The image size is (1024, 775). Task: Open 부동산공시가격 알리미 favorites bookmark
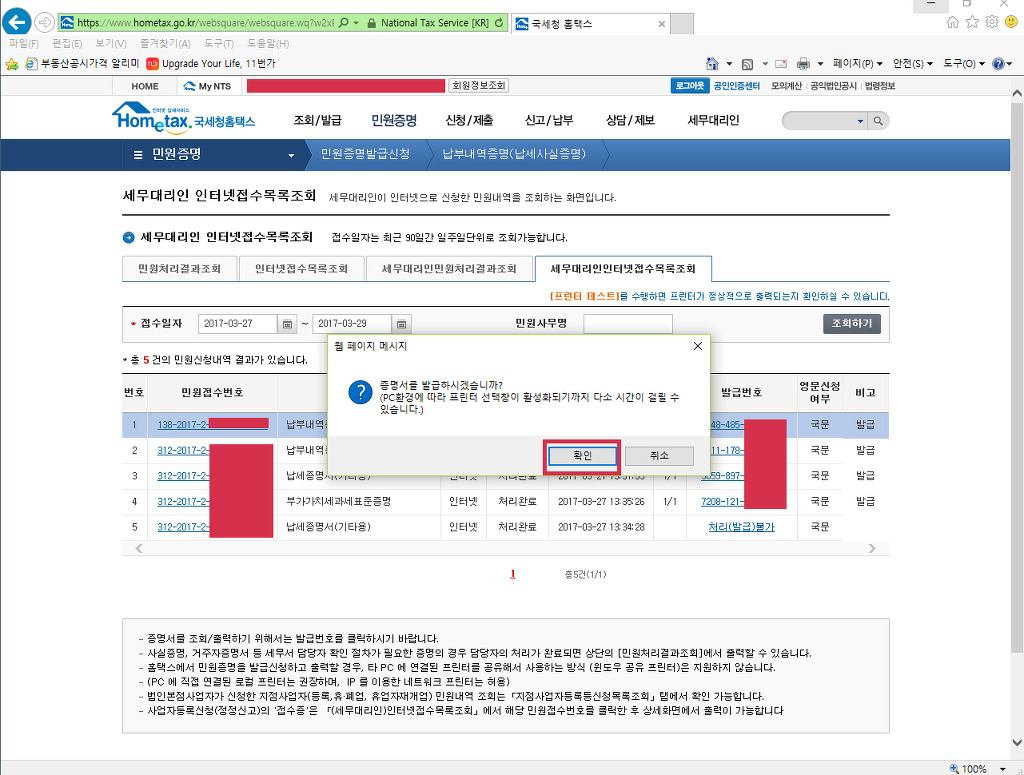coord(83,63)
